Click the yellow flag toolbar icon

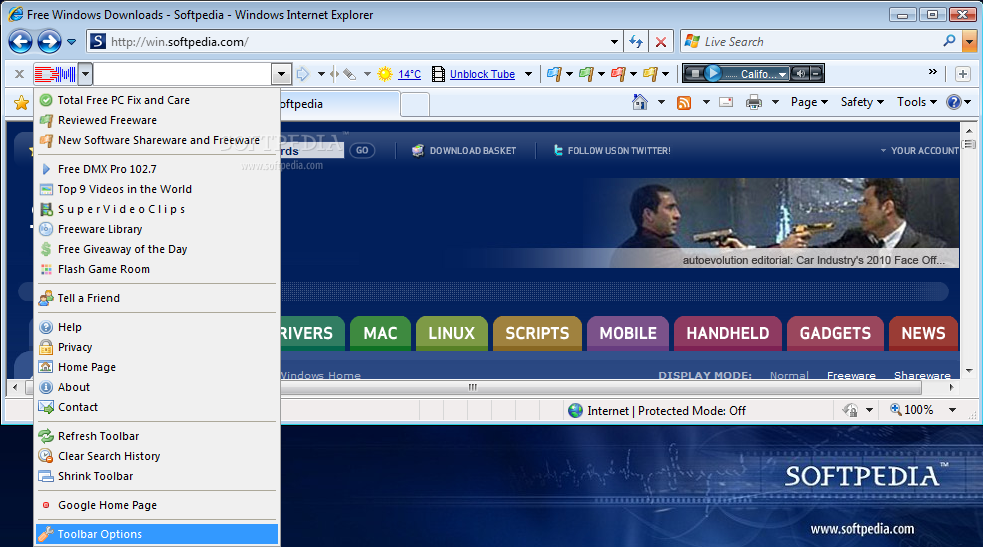650,74
